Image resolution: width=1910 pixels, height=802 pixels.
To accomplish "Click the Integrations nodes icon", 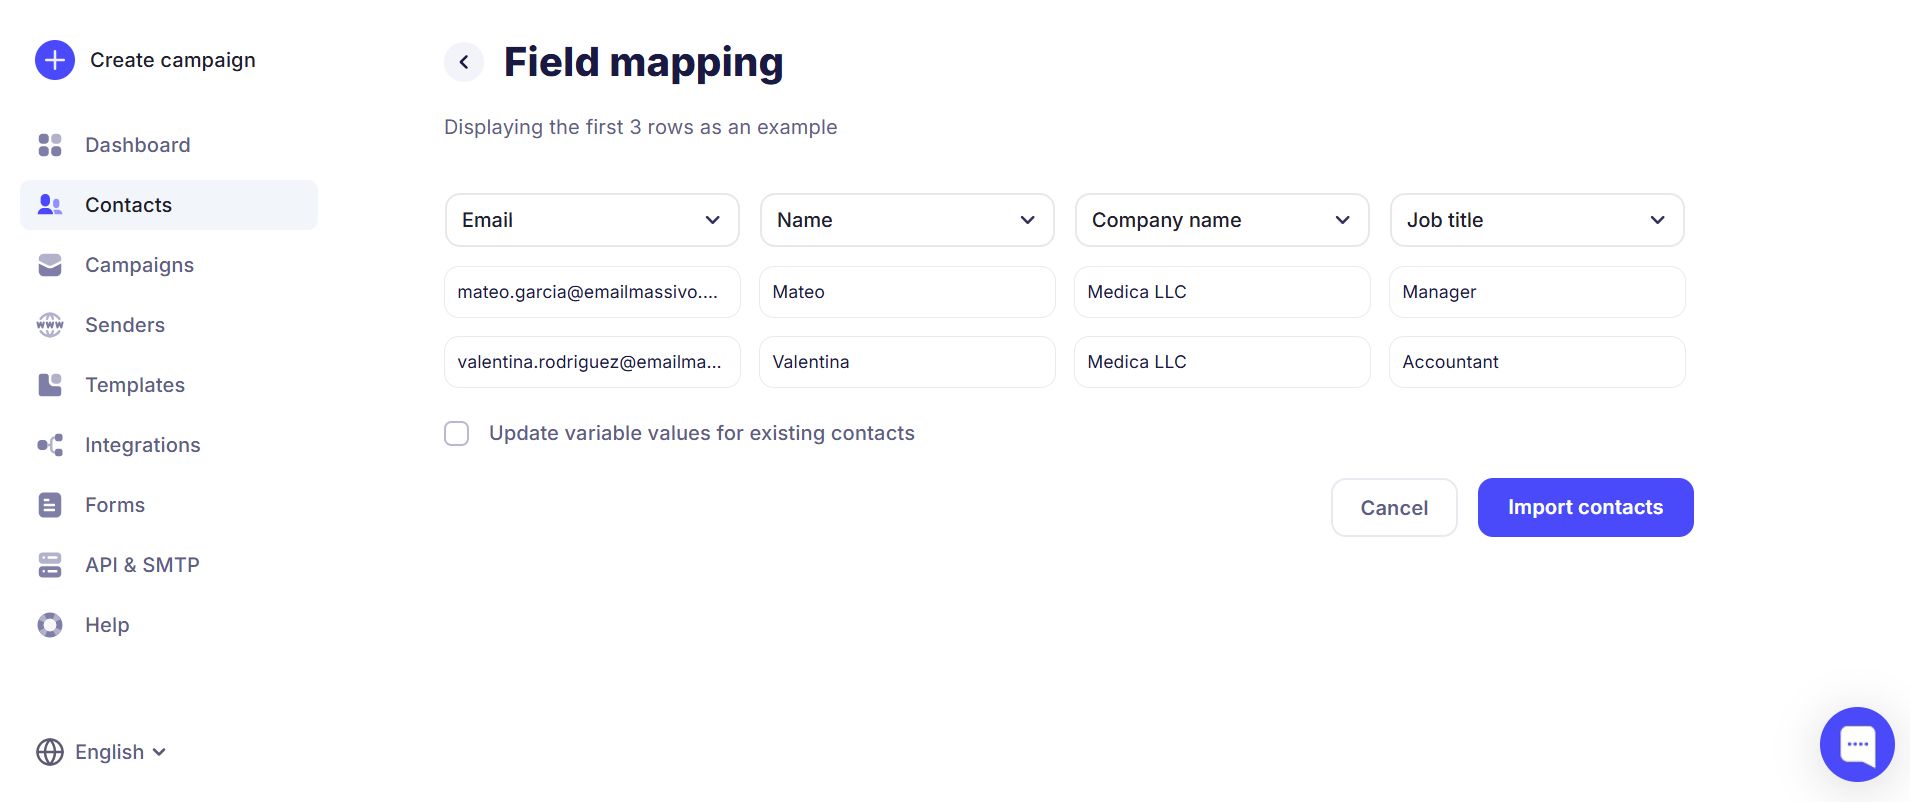I will click(50, 445).
